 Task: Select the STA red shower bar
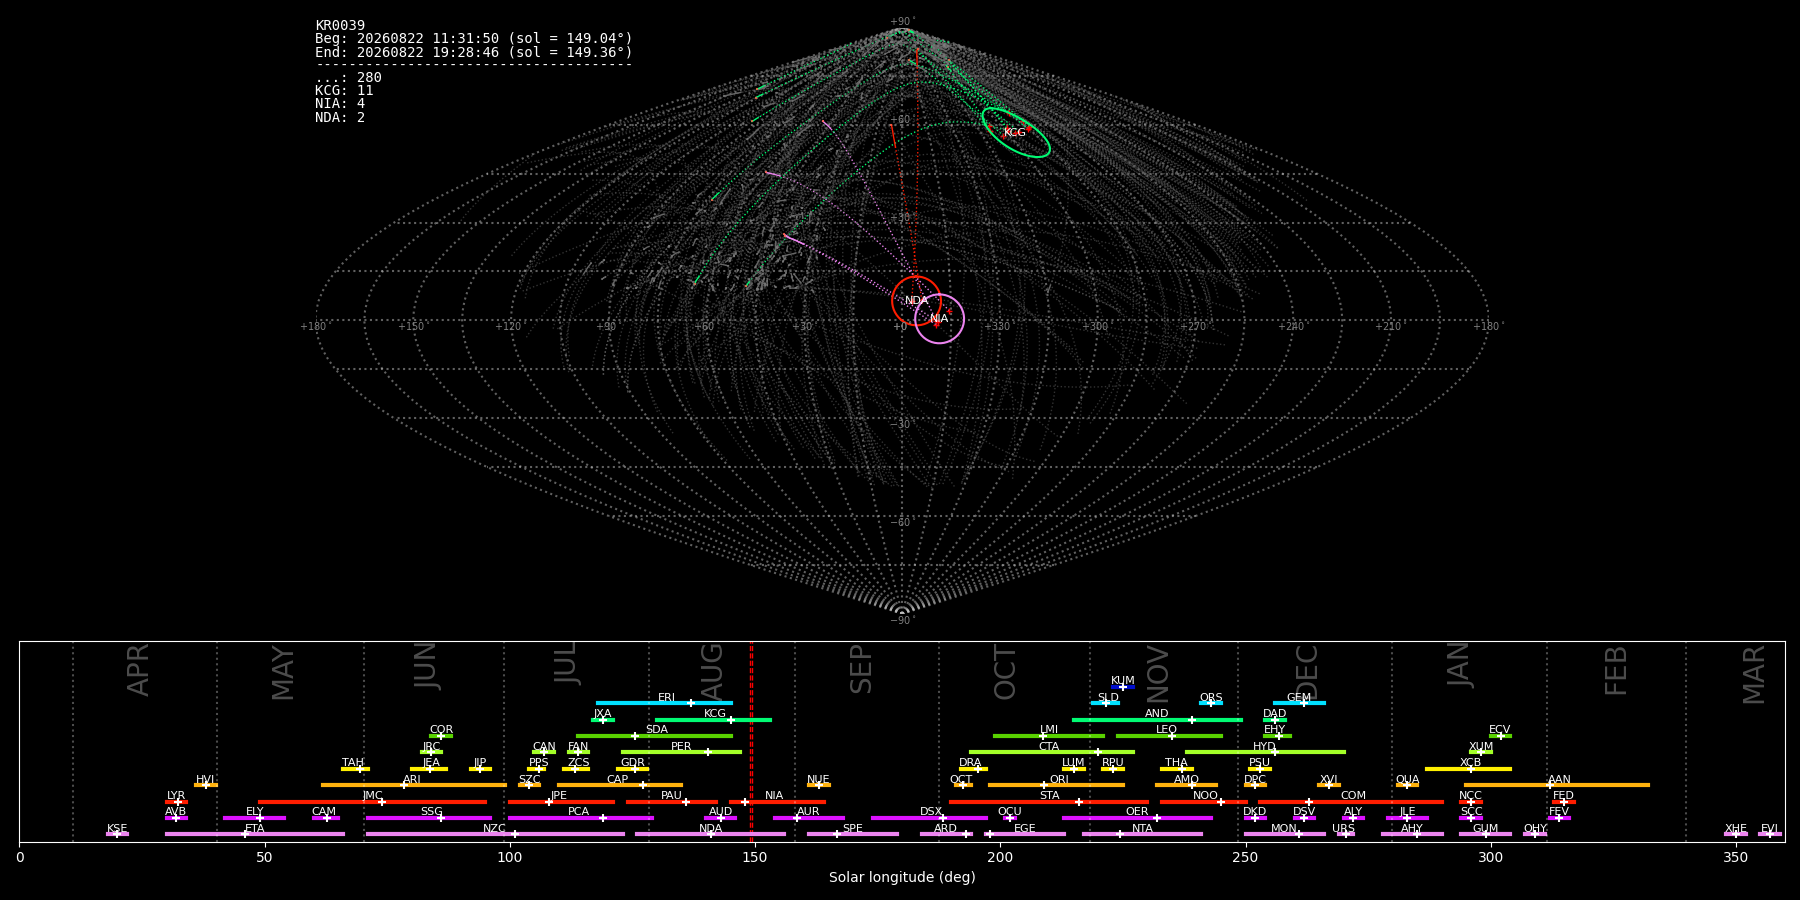pyautogui.click(x=1049, y=802)
